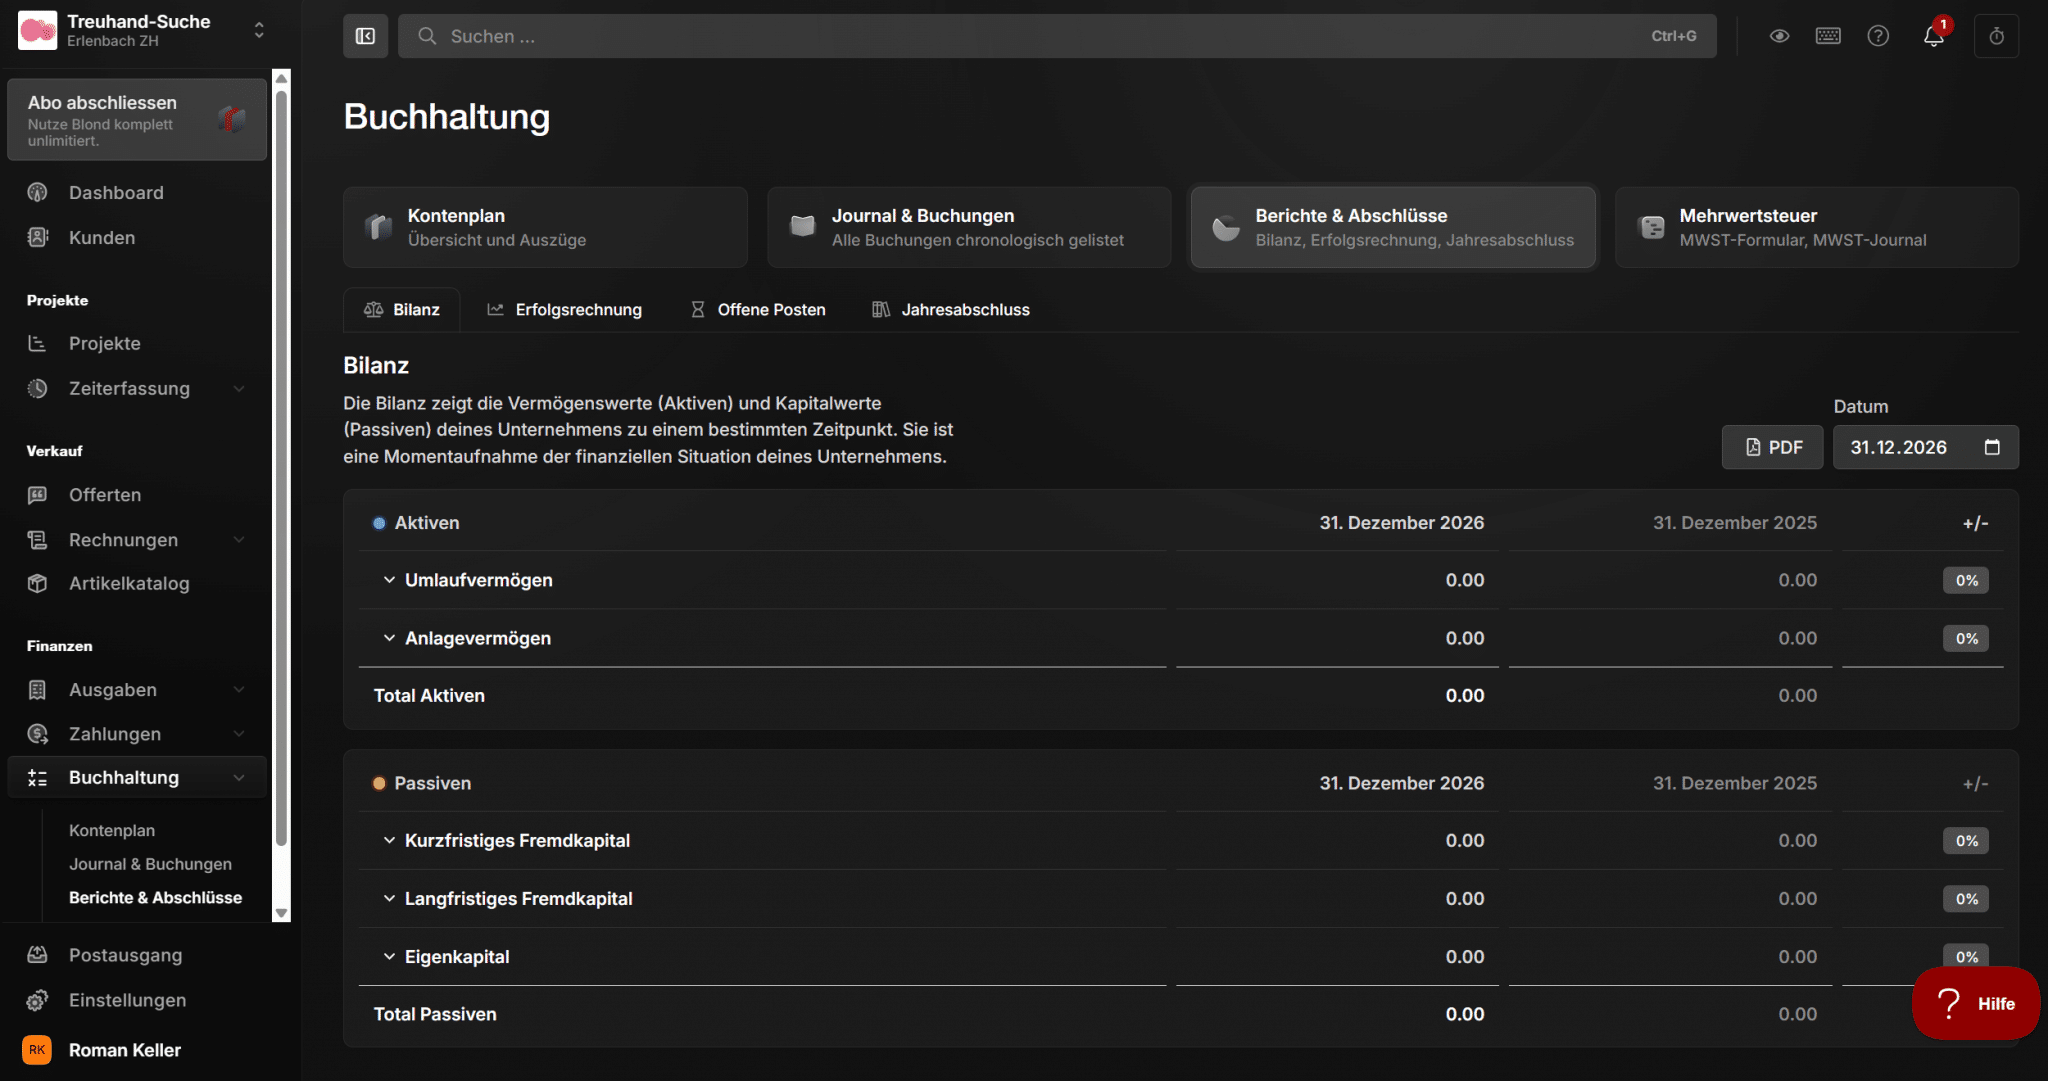This screenshot has width=2048, height=1081.
Task: Open the keyboard shortcuts icon
Action: click(1828, 36)
